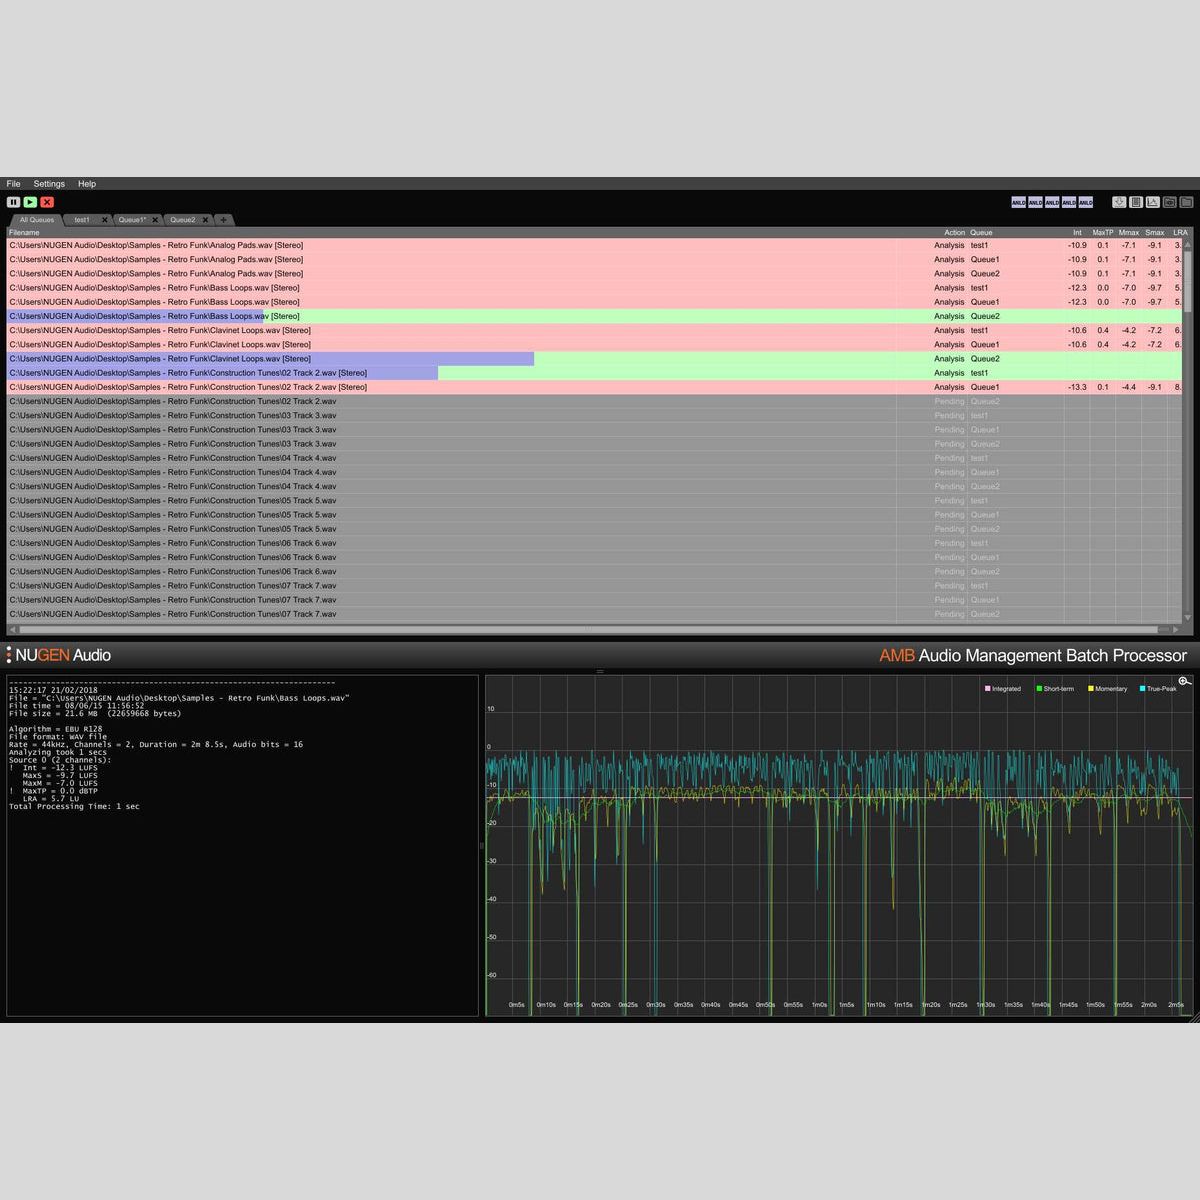Switch to the Queue1* tab

click(x=132, y=220)
